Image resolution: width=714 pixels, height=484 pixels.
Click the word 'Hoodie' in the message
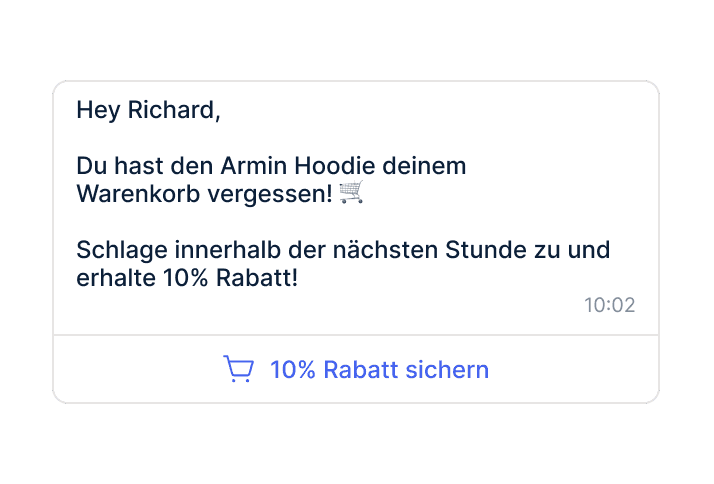click(335, 166)
